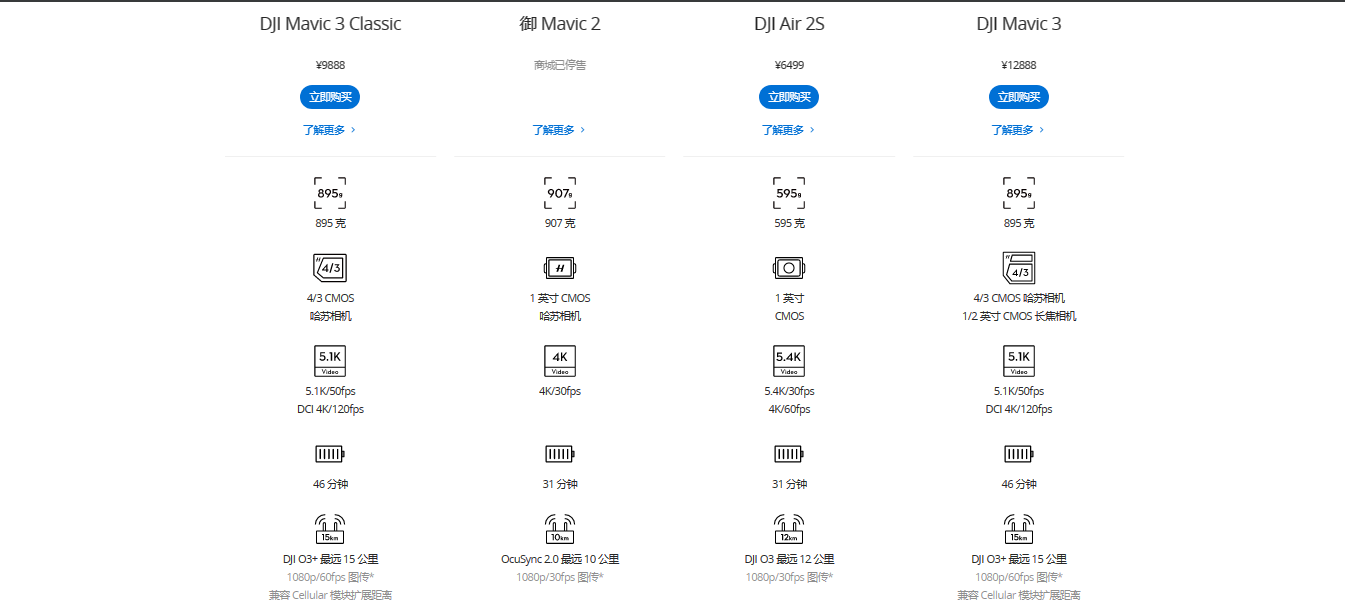Open 了解更多 link for DJI Mavic 3 Classic
1345x607 pixels.
[330, 130]
